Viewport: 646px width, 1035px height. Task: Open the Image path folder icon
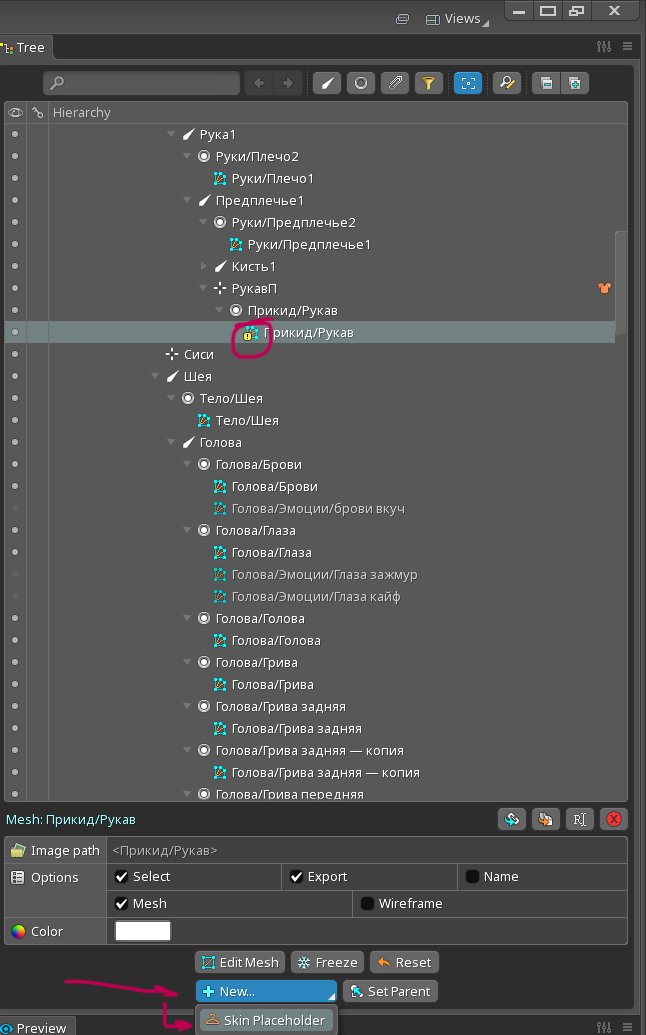pos(18,851)
